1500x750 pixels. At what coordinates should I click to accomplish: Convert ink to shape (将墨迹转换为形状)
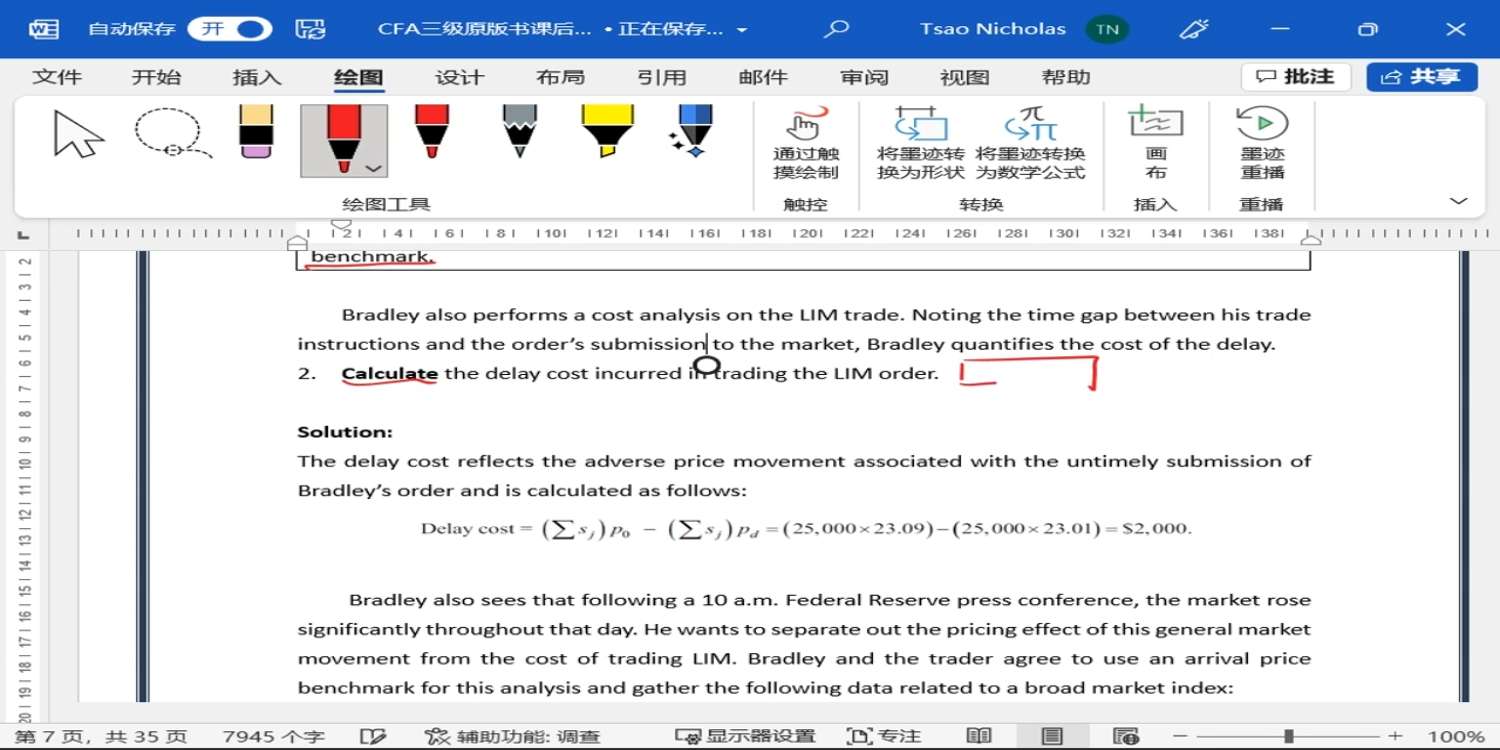[921, 144]
